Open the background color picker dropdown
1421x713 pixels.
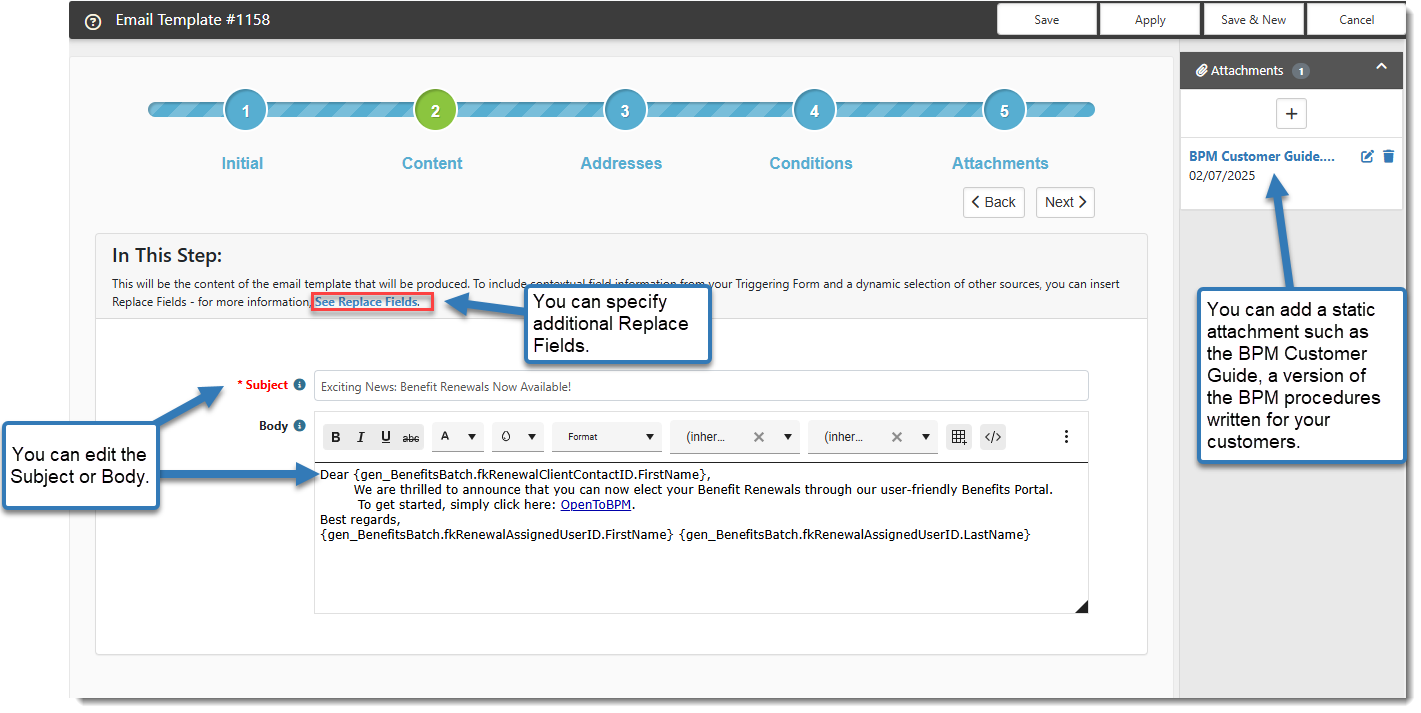click(x=517, y=437)
